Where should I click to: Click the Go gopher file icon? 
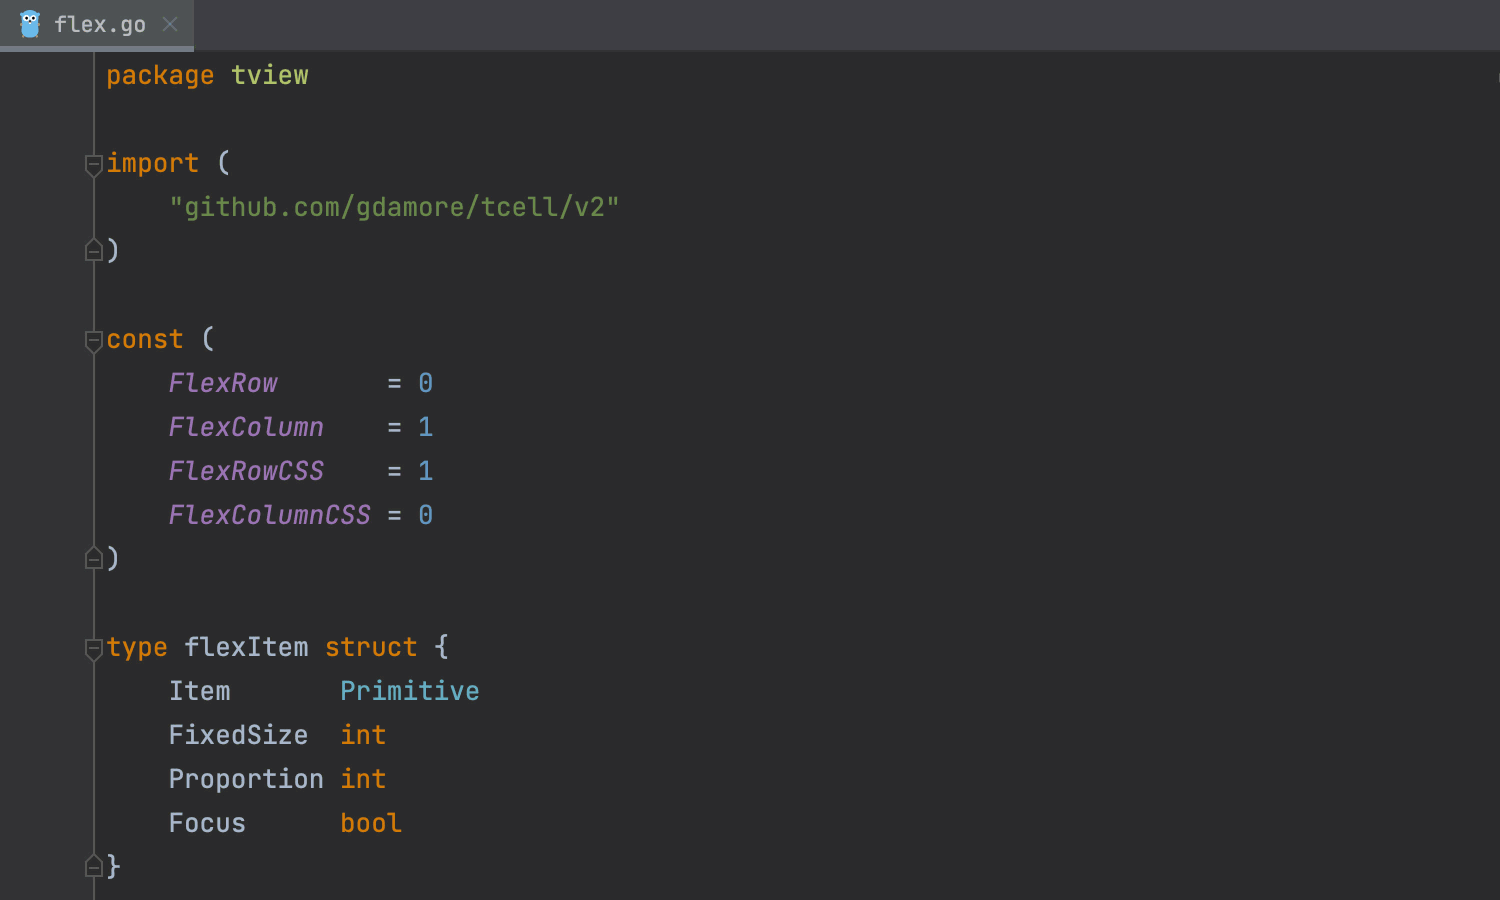30,24
